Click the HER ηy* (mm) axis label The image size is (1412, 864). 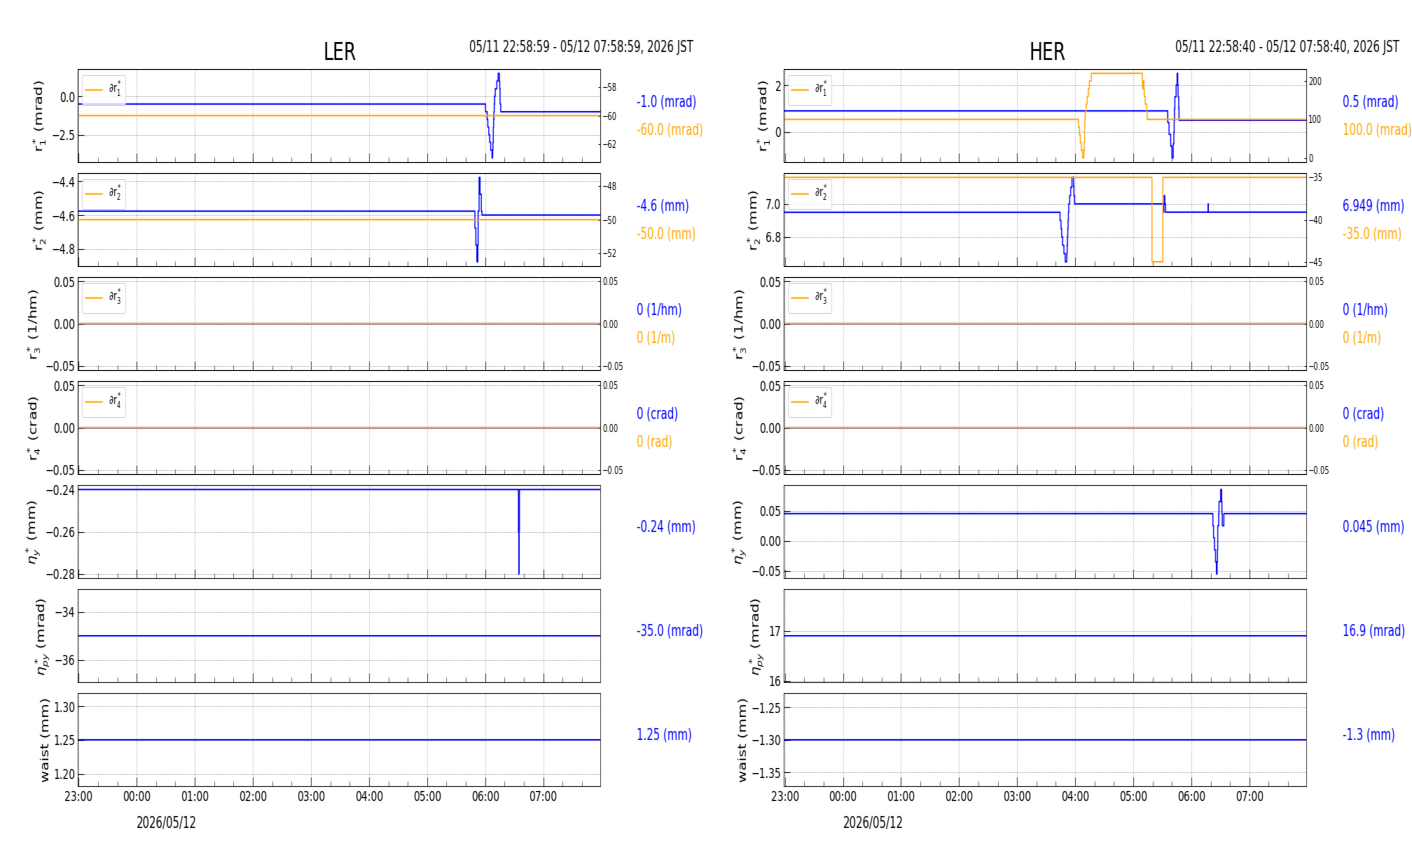(x=739, y=532)
